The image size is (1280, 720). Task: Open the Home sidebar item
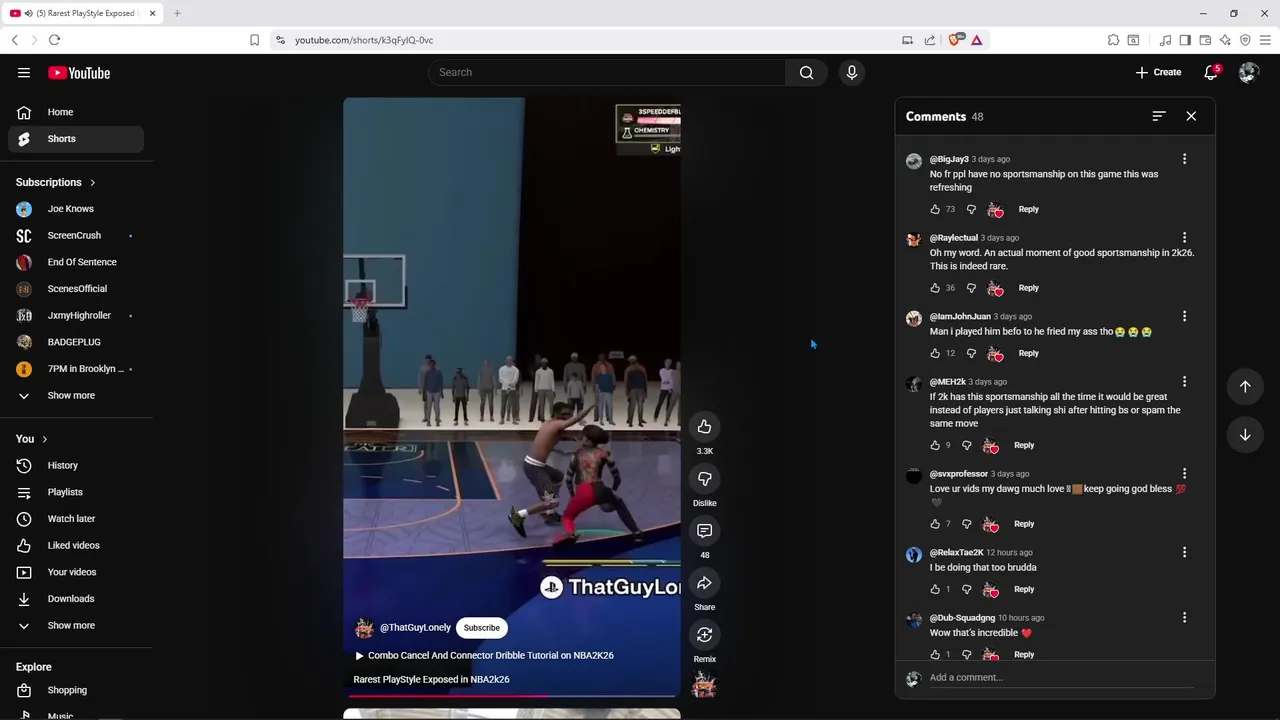click(76, 112)
